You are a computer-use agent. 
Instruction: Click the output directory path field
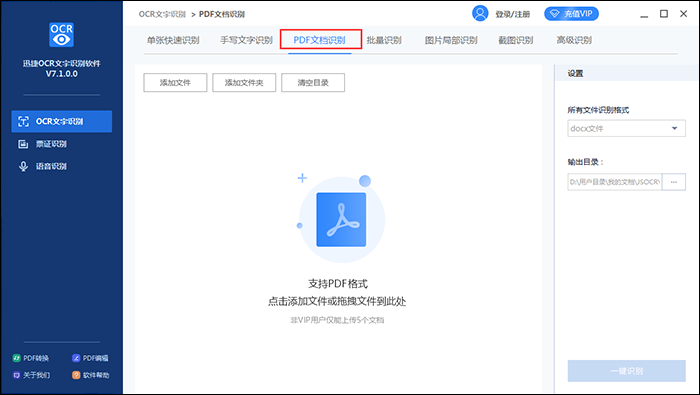tap(615, 182)
